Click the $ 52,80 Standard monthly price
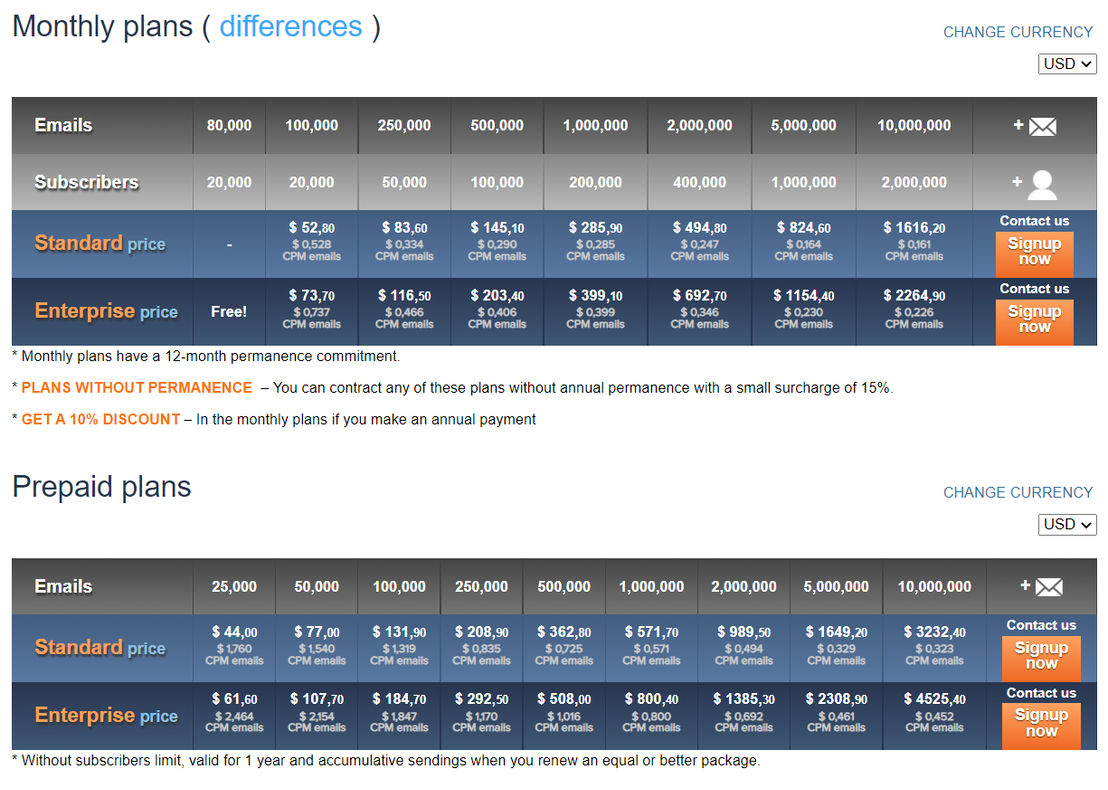Image resolution: width=1108 pixels, height=790 pixels. point(312,228)
